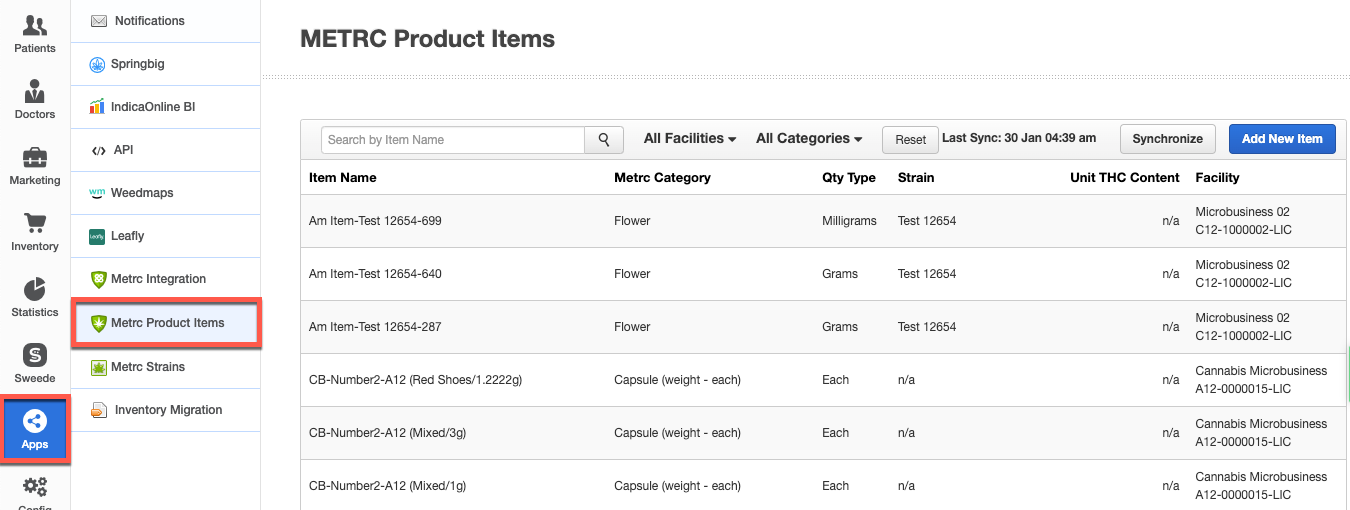Open the Inventory cart icon

click(x=35, y=224)
